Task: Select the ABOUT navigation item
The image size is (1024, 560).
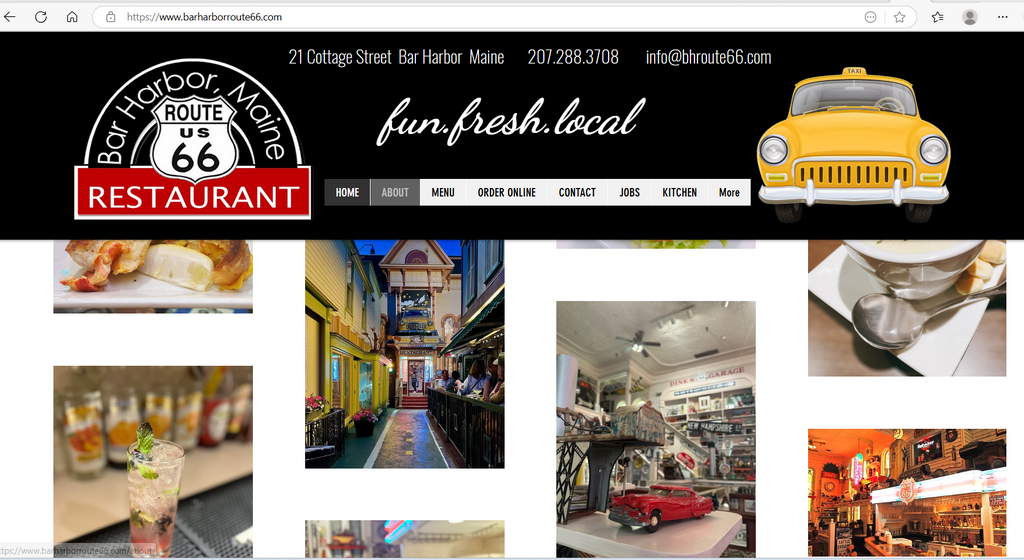Action: pos(395,192)
